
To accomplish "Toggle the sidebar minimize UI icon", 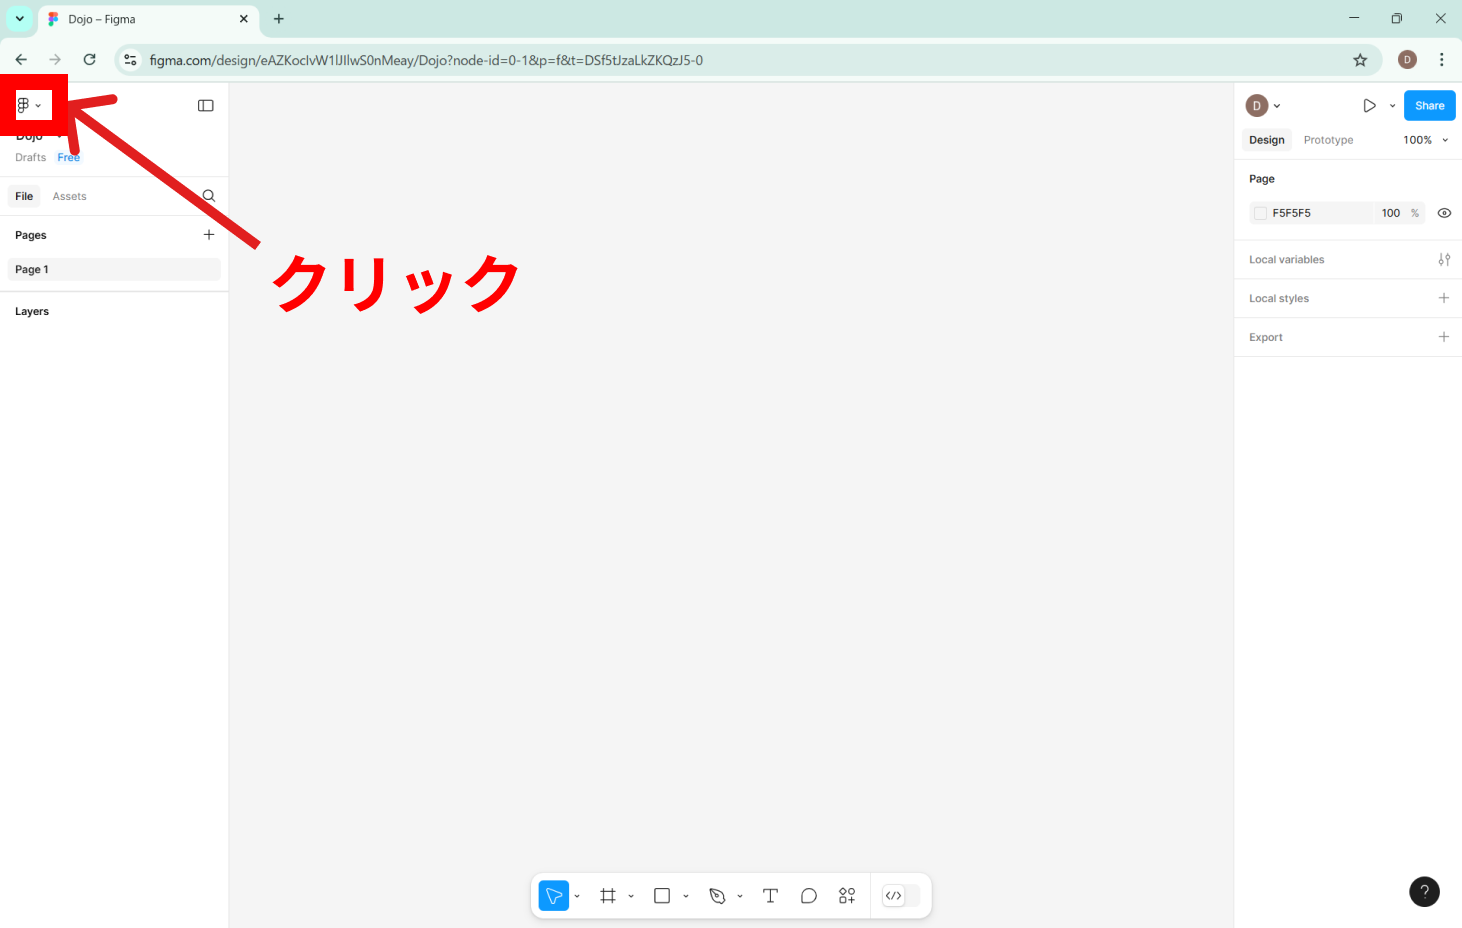I will (206, 106).
